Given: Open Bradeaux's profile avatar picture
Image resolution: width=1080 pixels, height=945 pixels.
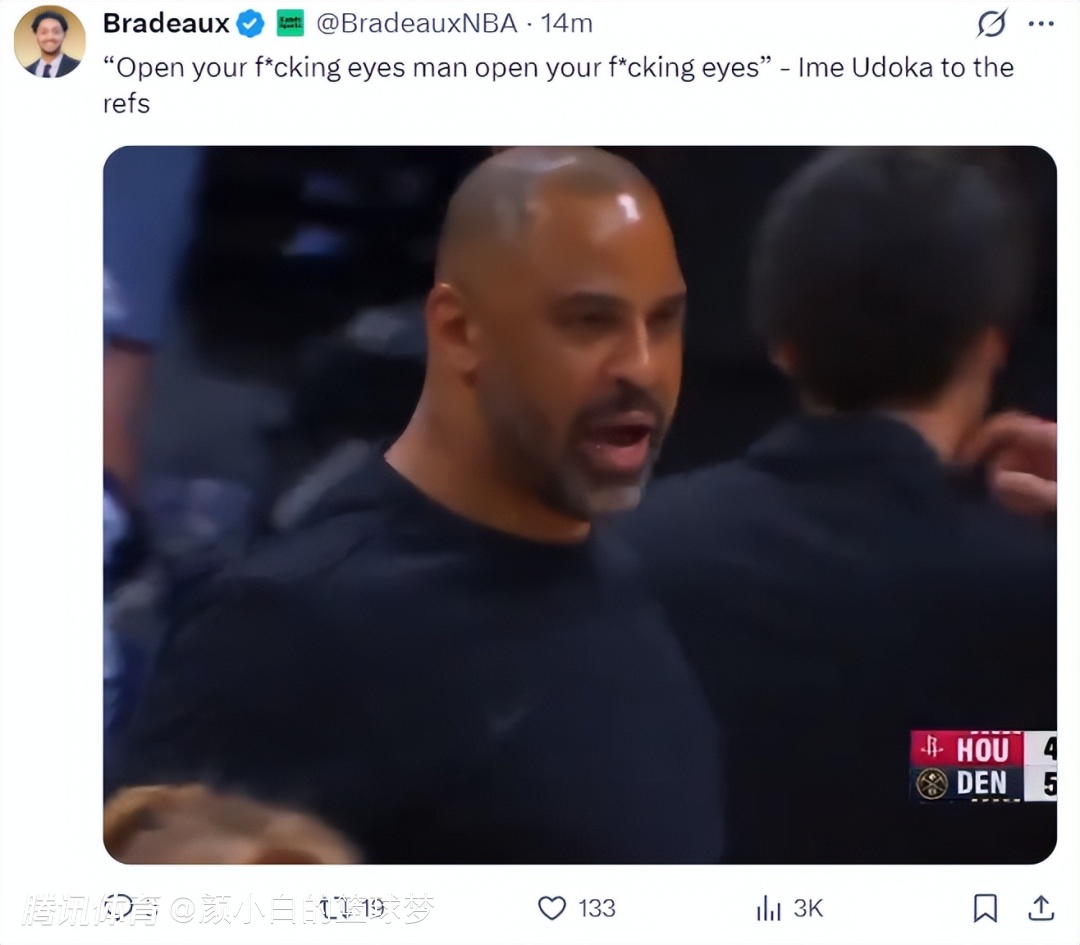Looking at the screenshot, I should click(49, 42).
